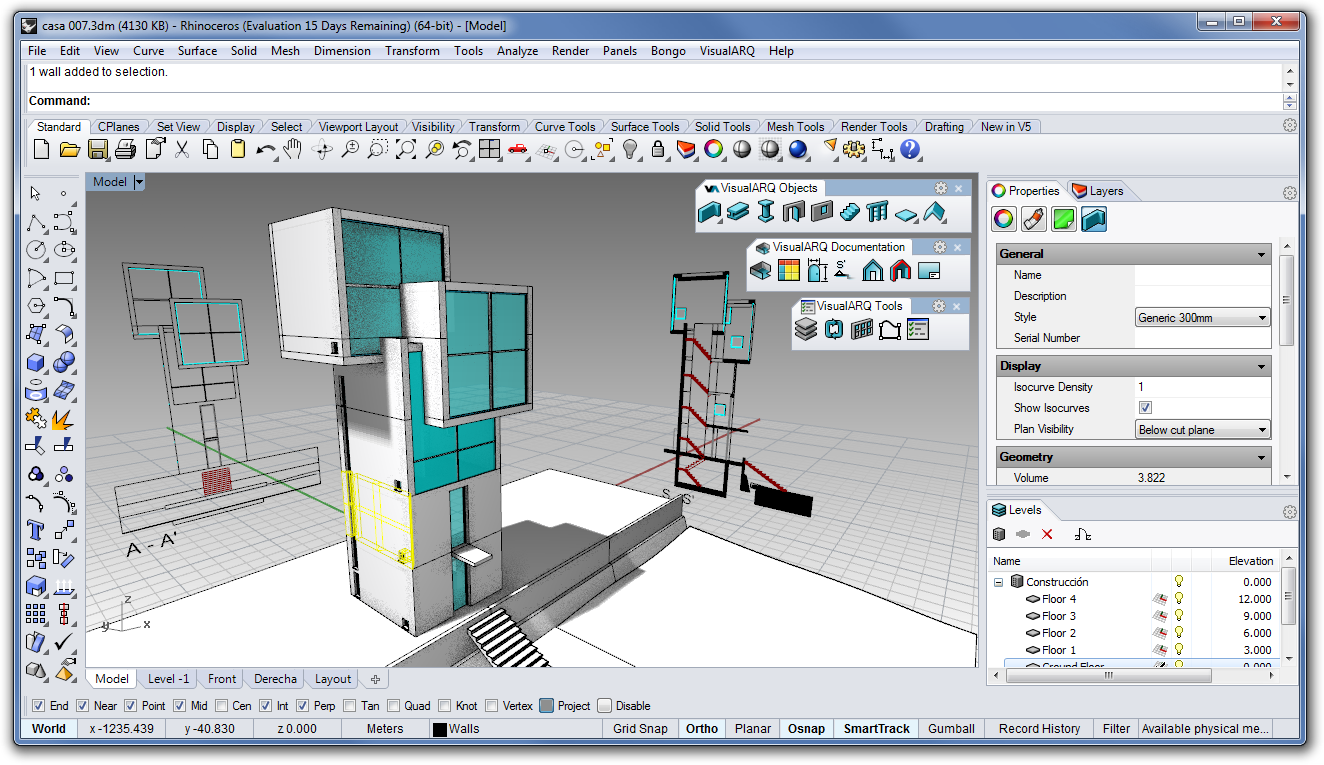Click the VisualARQ Documentation table grid icon
1324x765 pixels.
click(789, 270)
